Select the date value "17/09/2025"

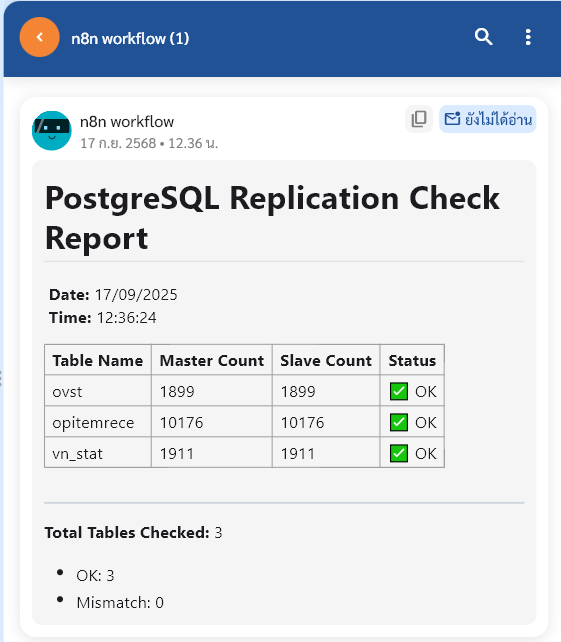point(136,295)
